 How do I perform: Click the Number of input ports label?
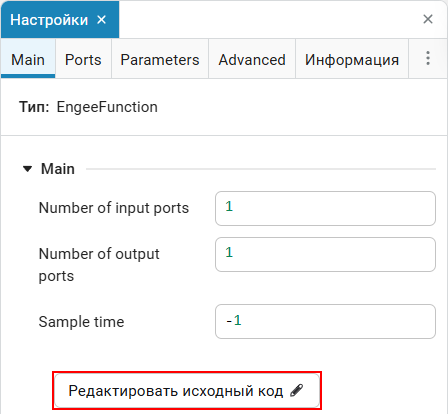(x=114, y=208)
